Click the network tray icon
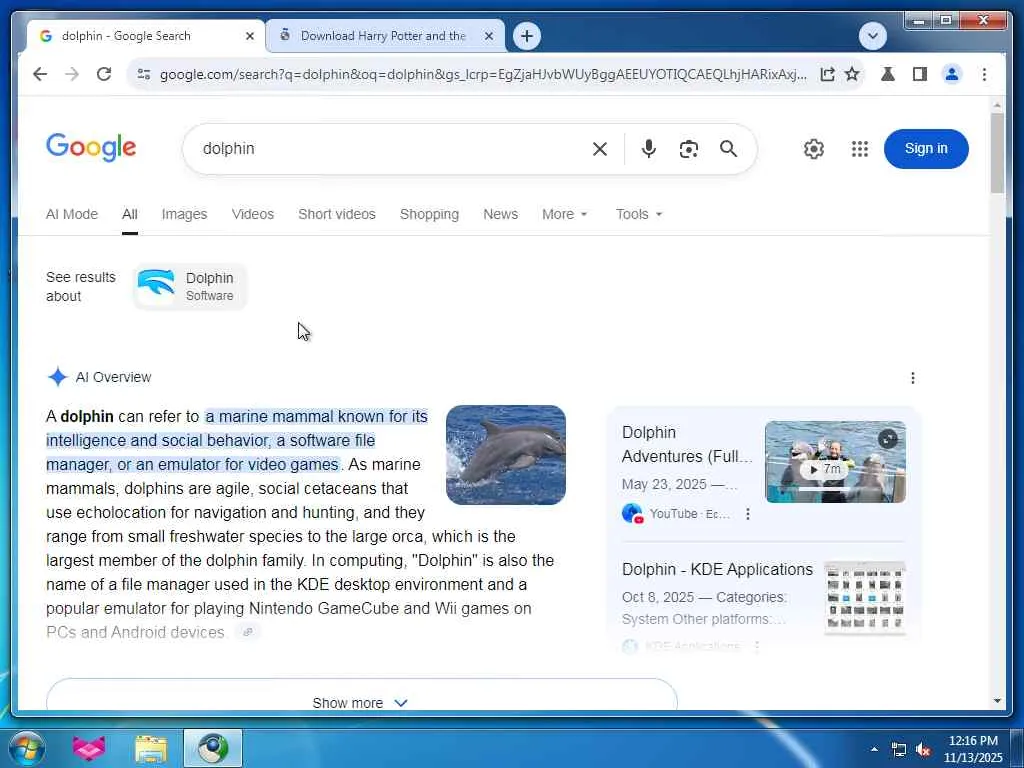Image resolution: width=1024 pixels, height=768 pixels. coord(899,750)
